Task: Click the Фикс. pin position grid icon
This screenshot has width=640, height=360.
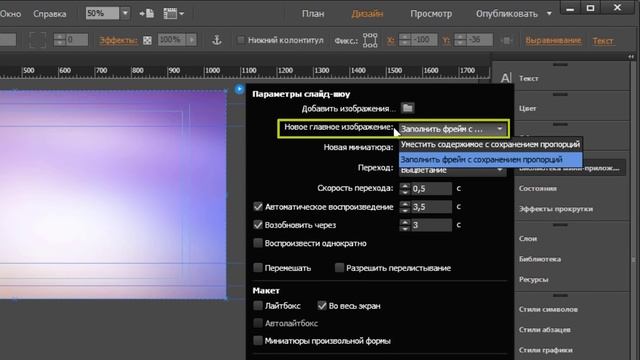Action: click(x=370, y=40)
